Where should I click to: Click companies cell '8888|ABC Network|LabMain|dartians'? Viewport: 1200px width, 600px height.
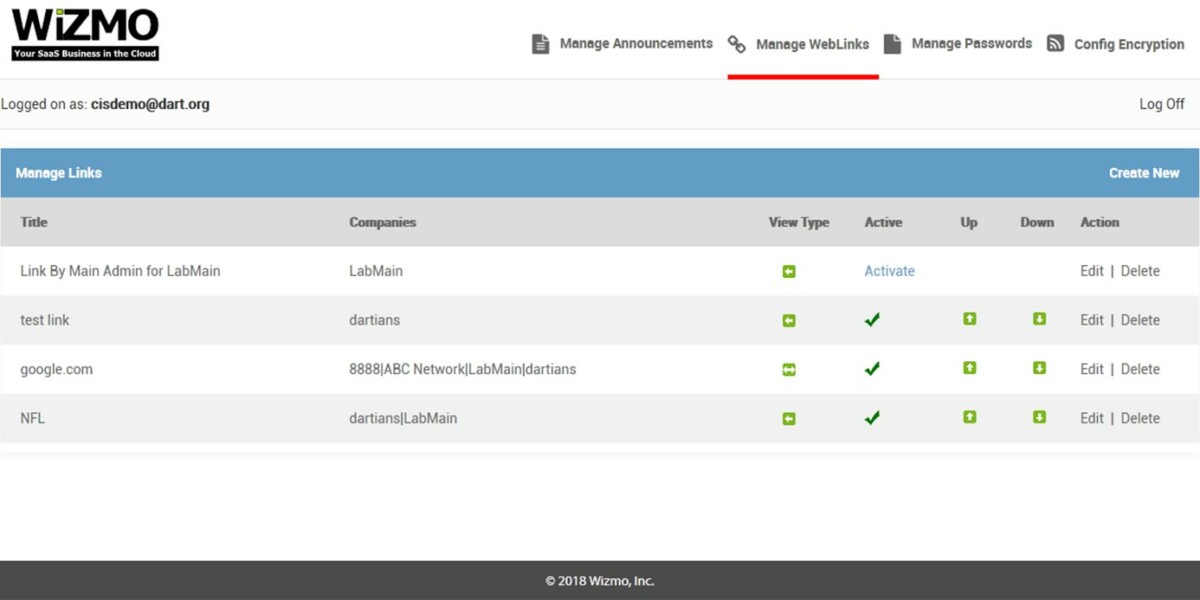tap(463, 369)
